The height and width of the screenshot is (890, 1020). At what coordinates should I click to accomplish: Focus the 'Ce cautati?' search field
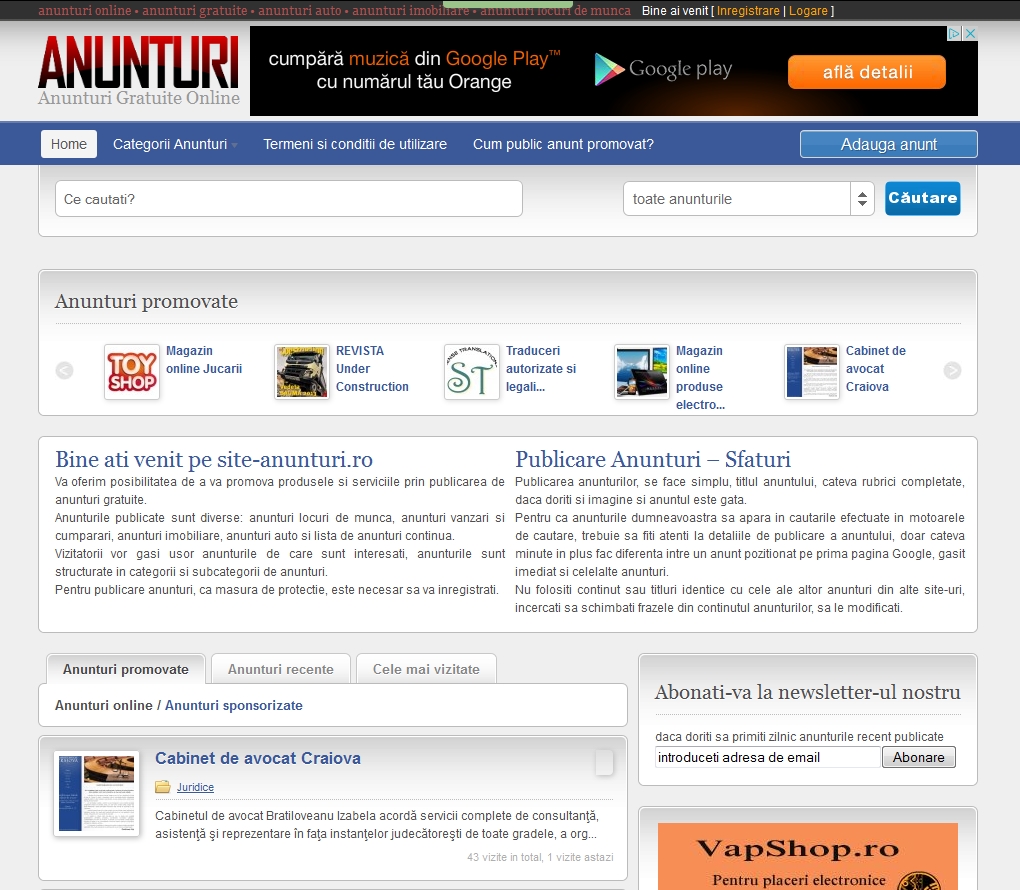[x=288, y=199]
